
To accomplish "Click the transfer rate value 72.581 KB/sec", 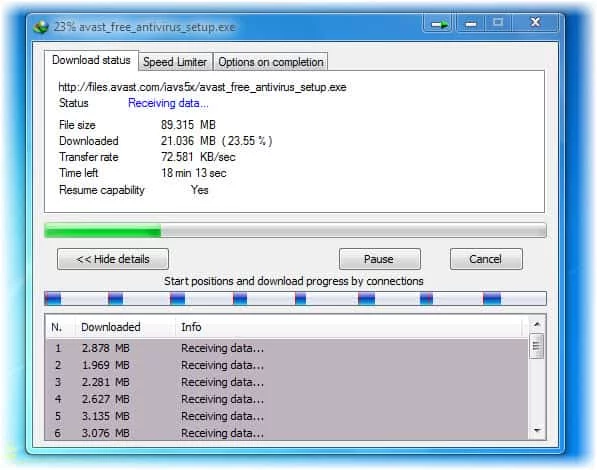I will 198,157.
